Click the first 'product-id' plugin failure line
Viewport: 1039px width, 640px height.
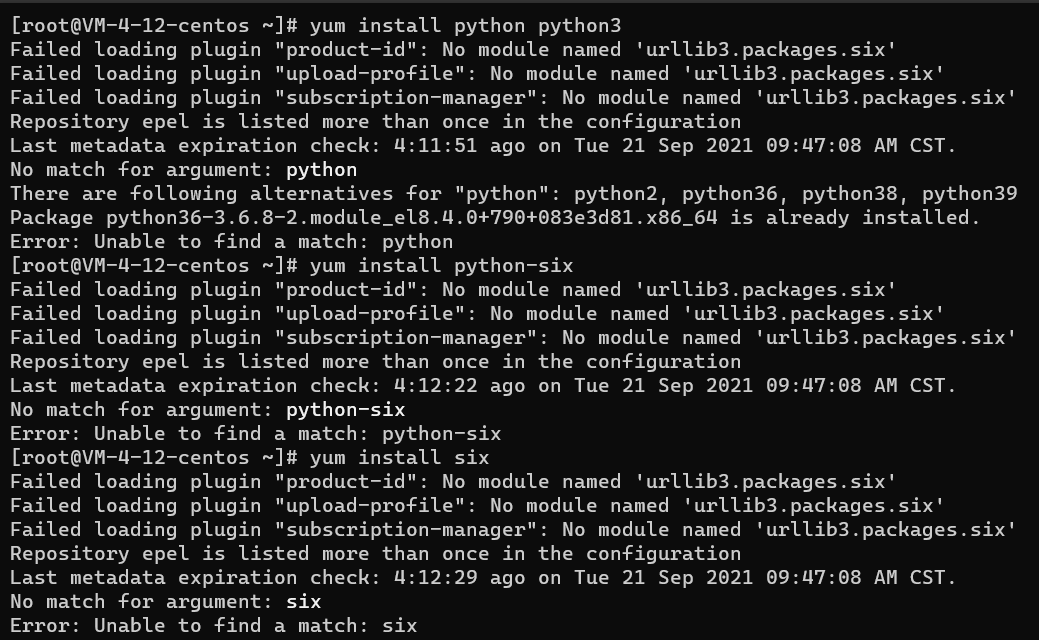click(453, 50)
